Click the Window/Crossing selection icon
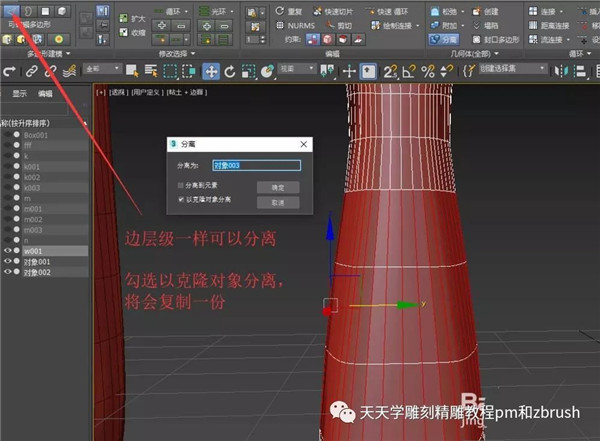Screen dimensions: 600x441 (189, 71)
